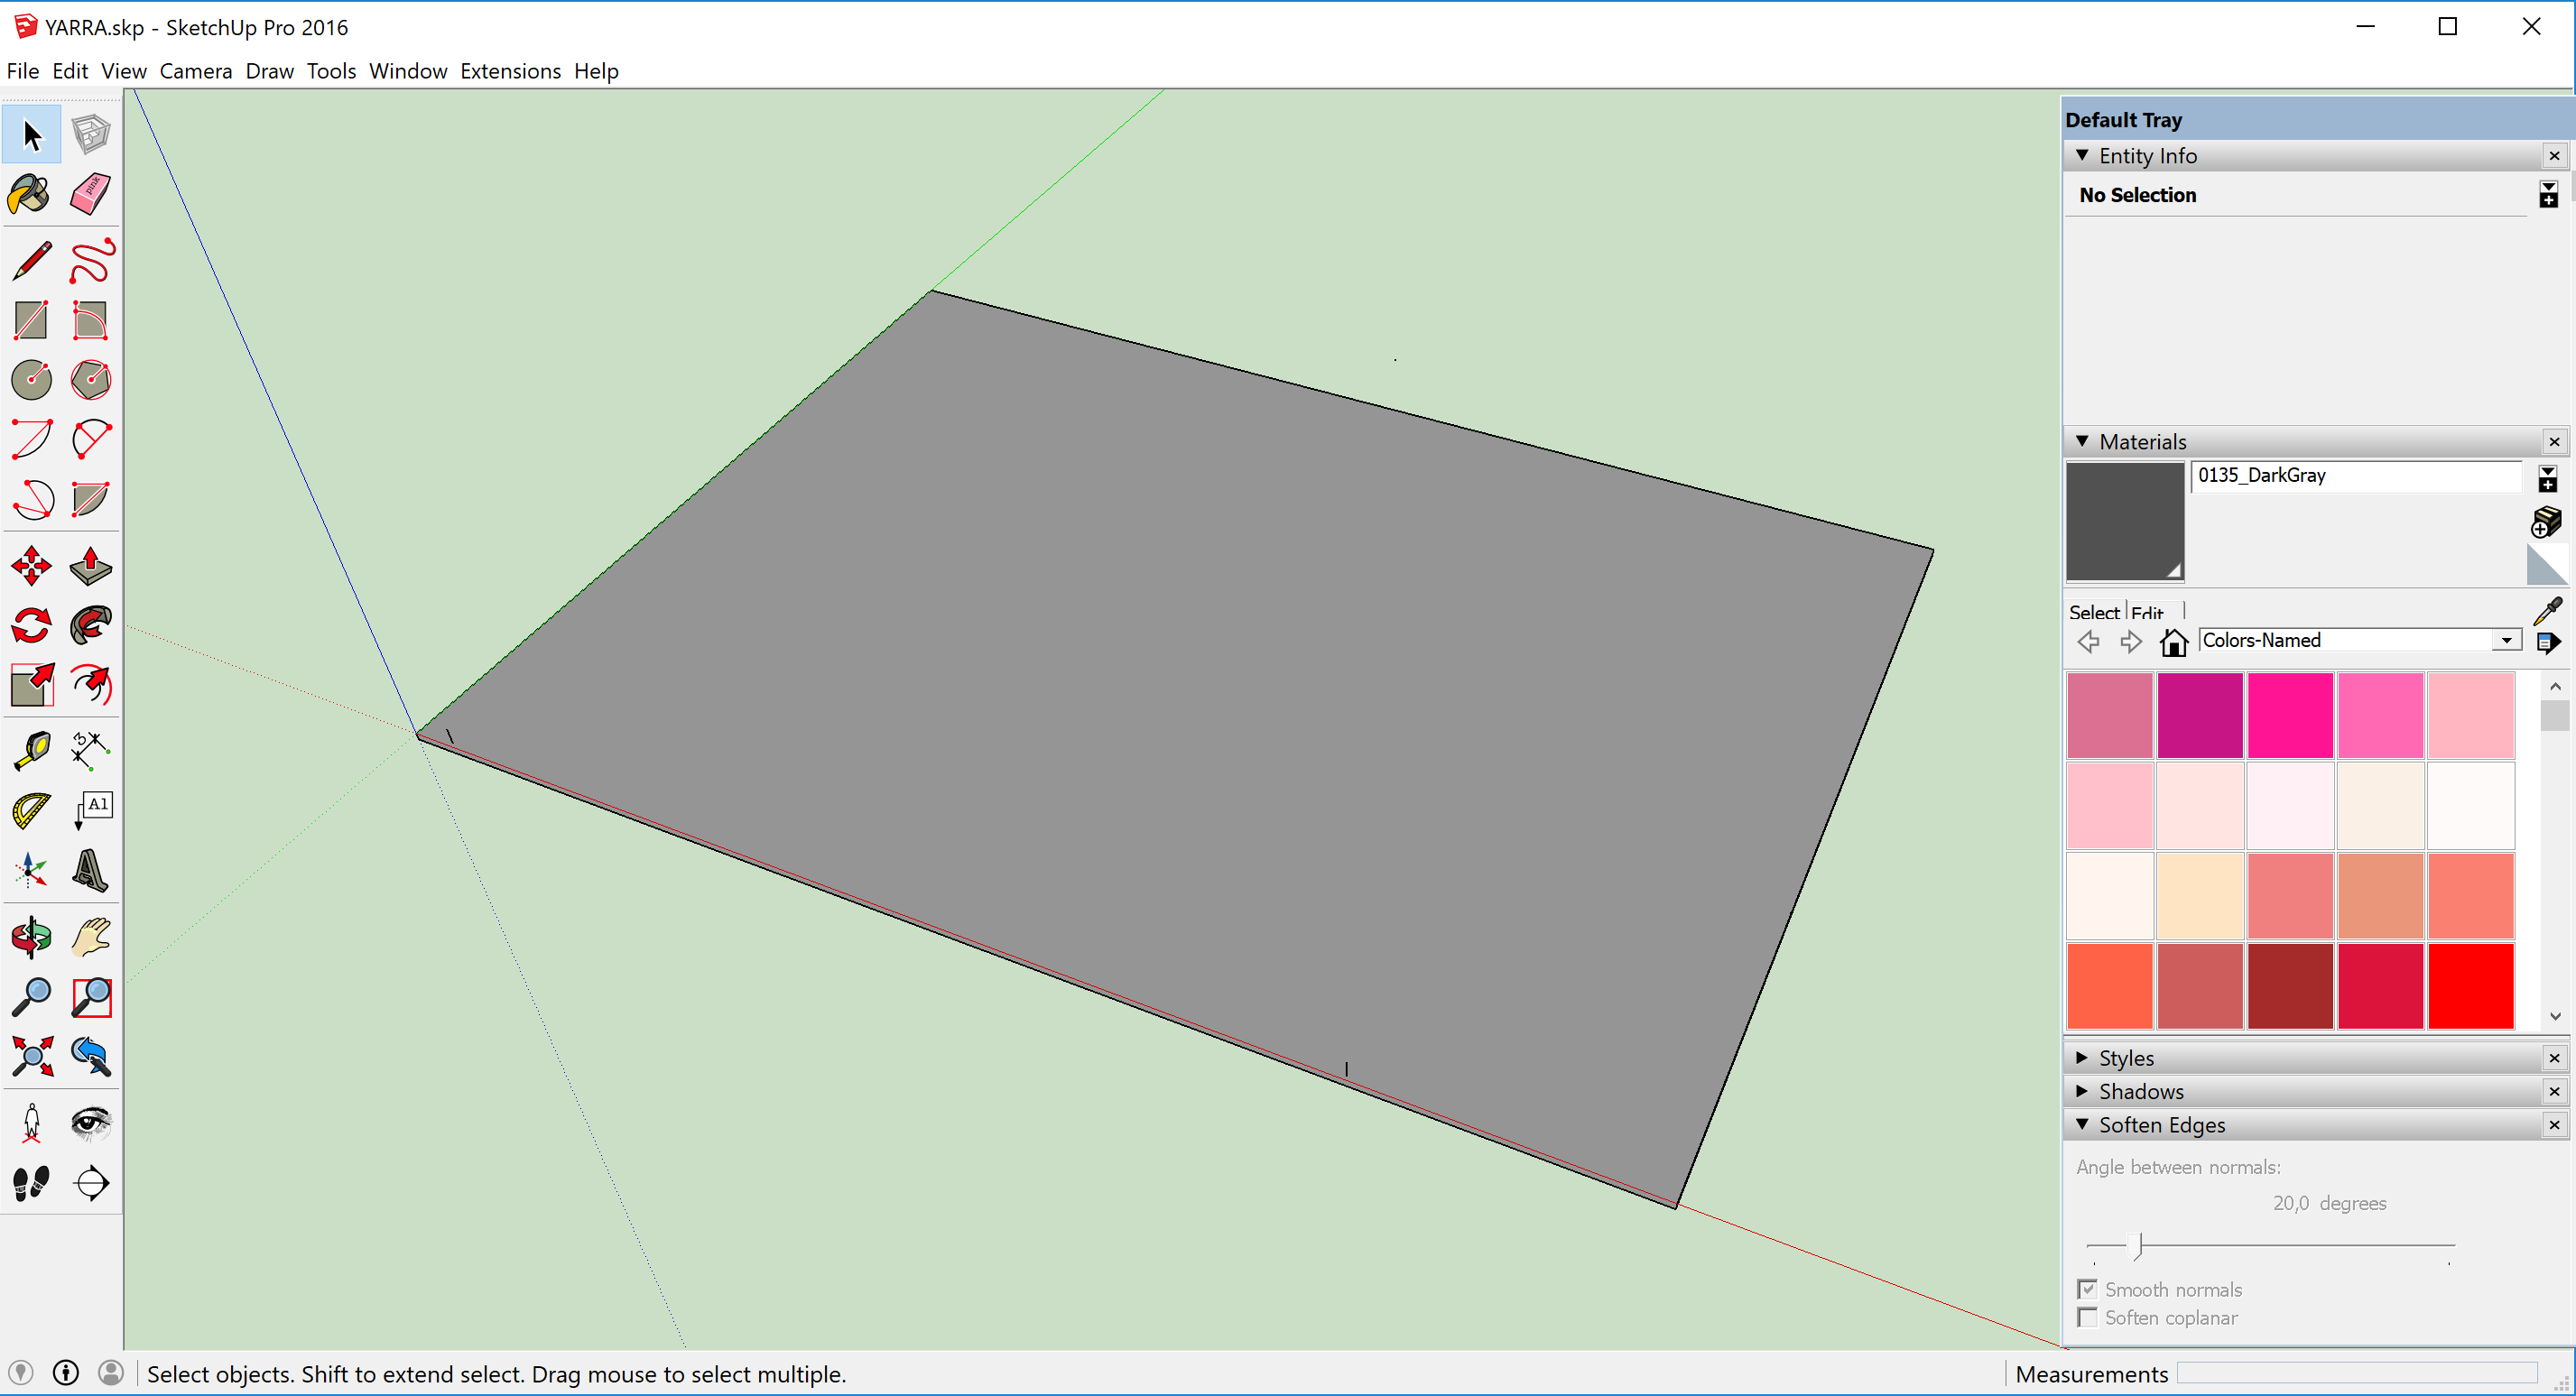Toggle Entity Info show details button
2576x1396 pixels.
pyautogui.click(x=2548, y=194)
